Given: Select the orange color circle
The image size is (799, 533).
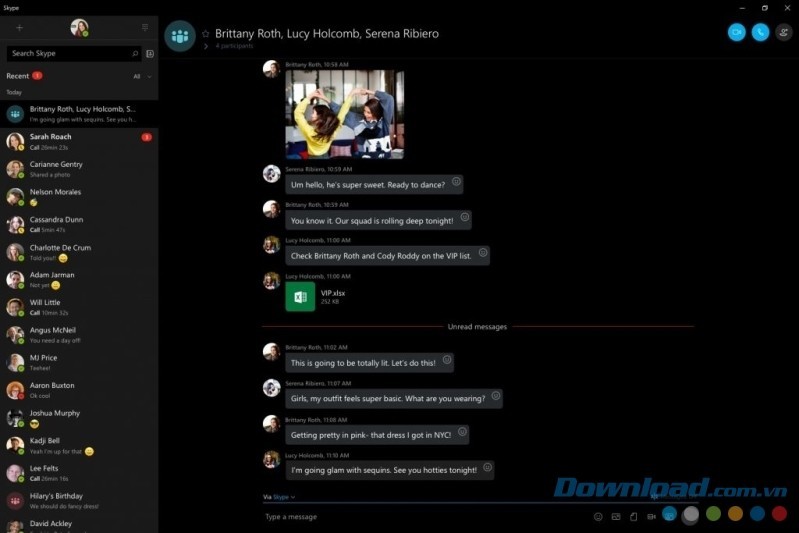Looking at the screenshot, I should [x=735, y=514].
